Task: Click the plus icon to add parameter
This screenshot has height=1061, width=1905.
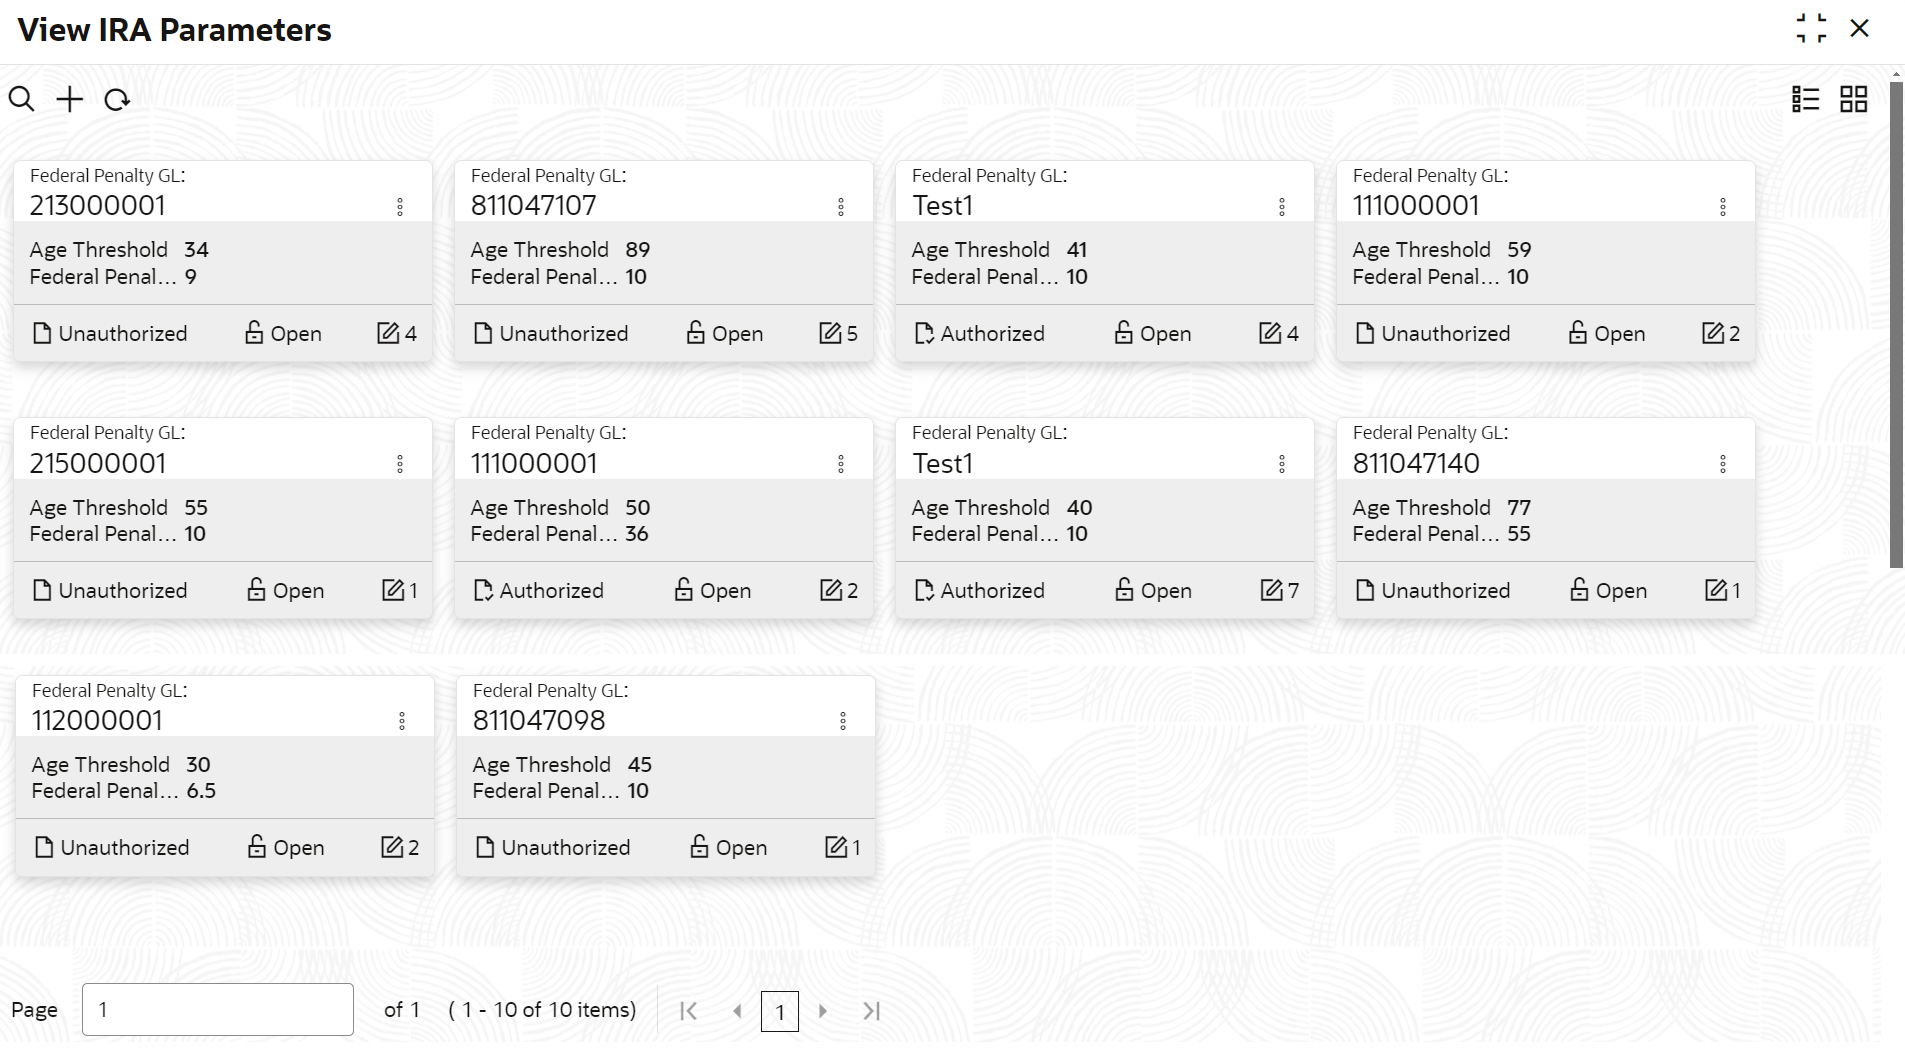Action: click(x=70, y=99)
